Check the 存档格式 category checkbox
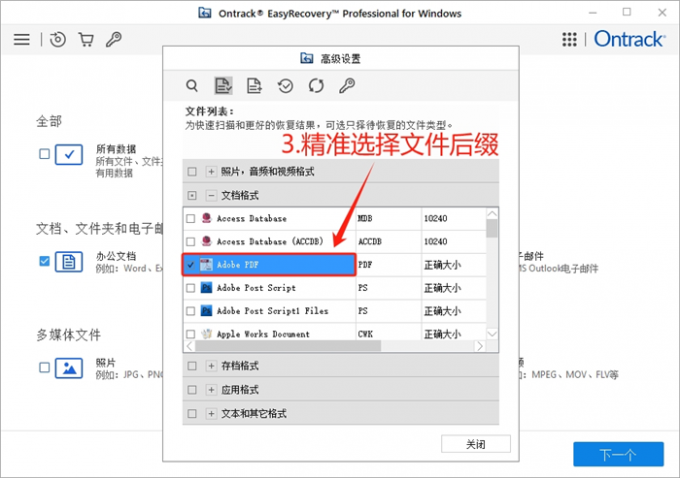 192,366
